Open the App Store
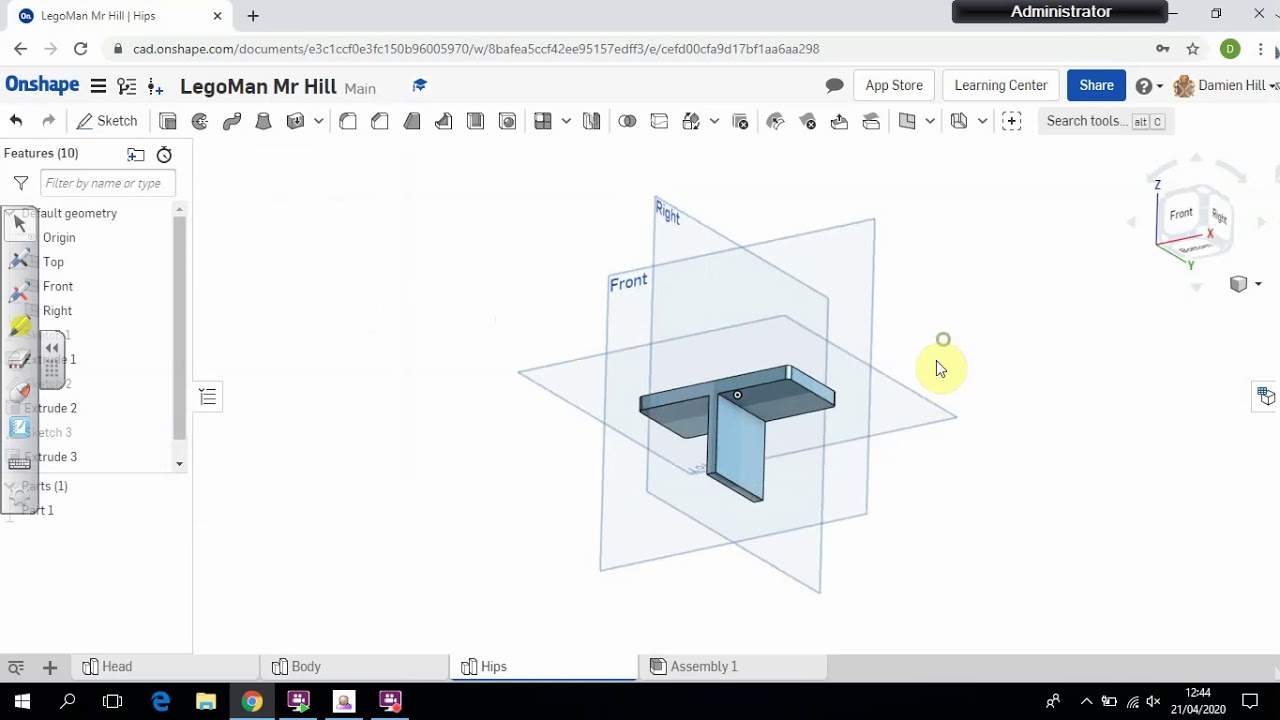Image resolution: width=1280 pixels, height=720 pixels. click(x=894, y=85)
